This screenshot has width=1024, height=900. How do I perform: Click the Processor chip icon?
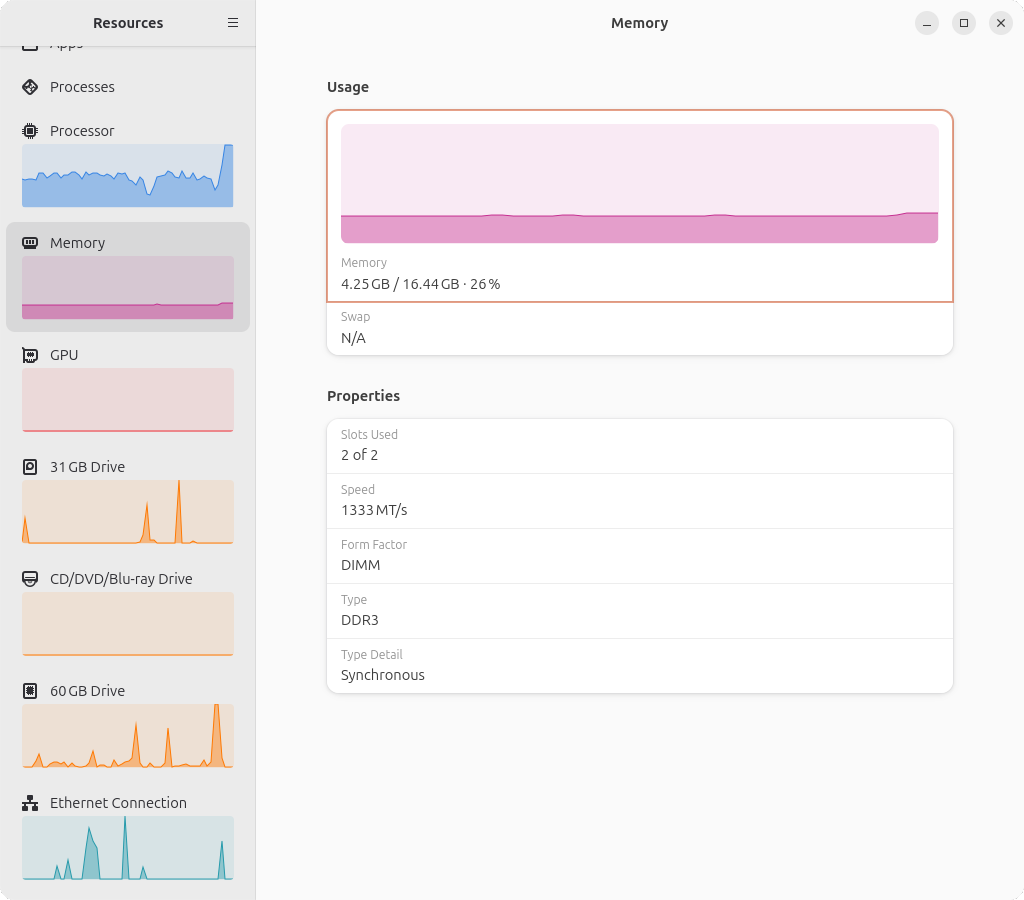(30, 131)
